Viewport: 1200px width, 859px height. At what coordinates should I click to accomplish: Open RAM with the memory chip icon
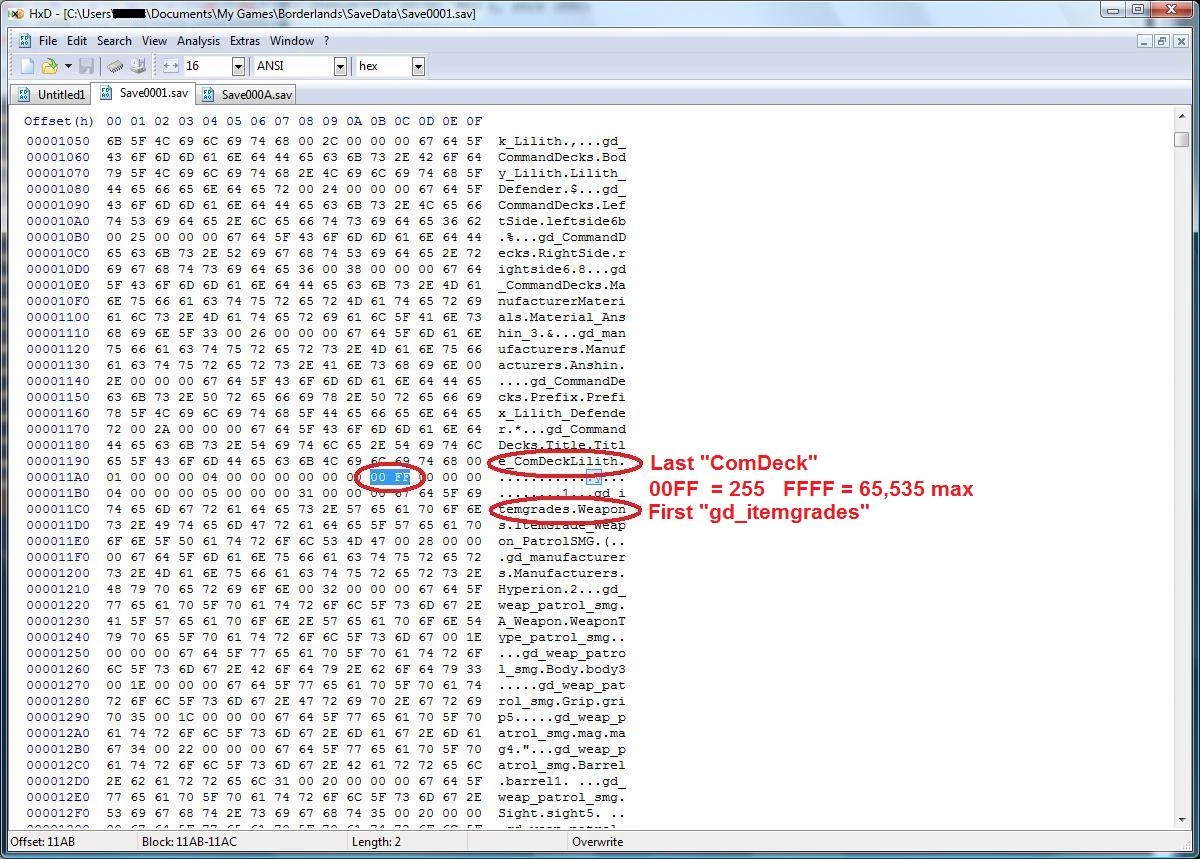coord(116,66)
